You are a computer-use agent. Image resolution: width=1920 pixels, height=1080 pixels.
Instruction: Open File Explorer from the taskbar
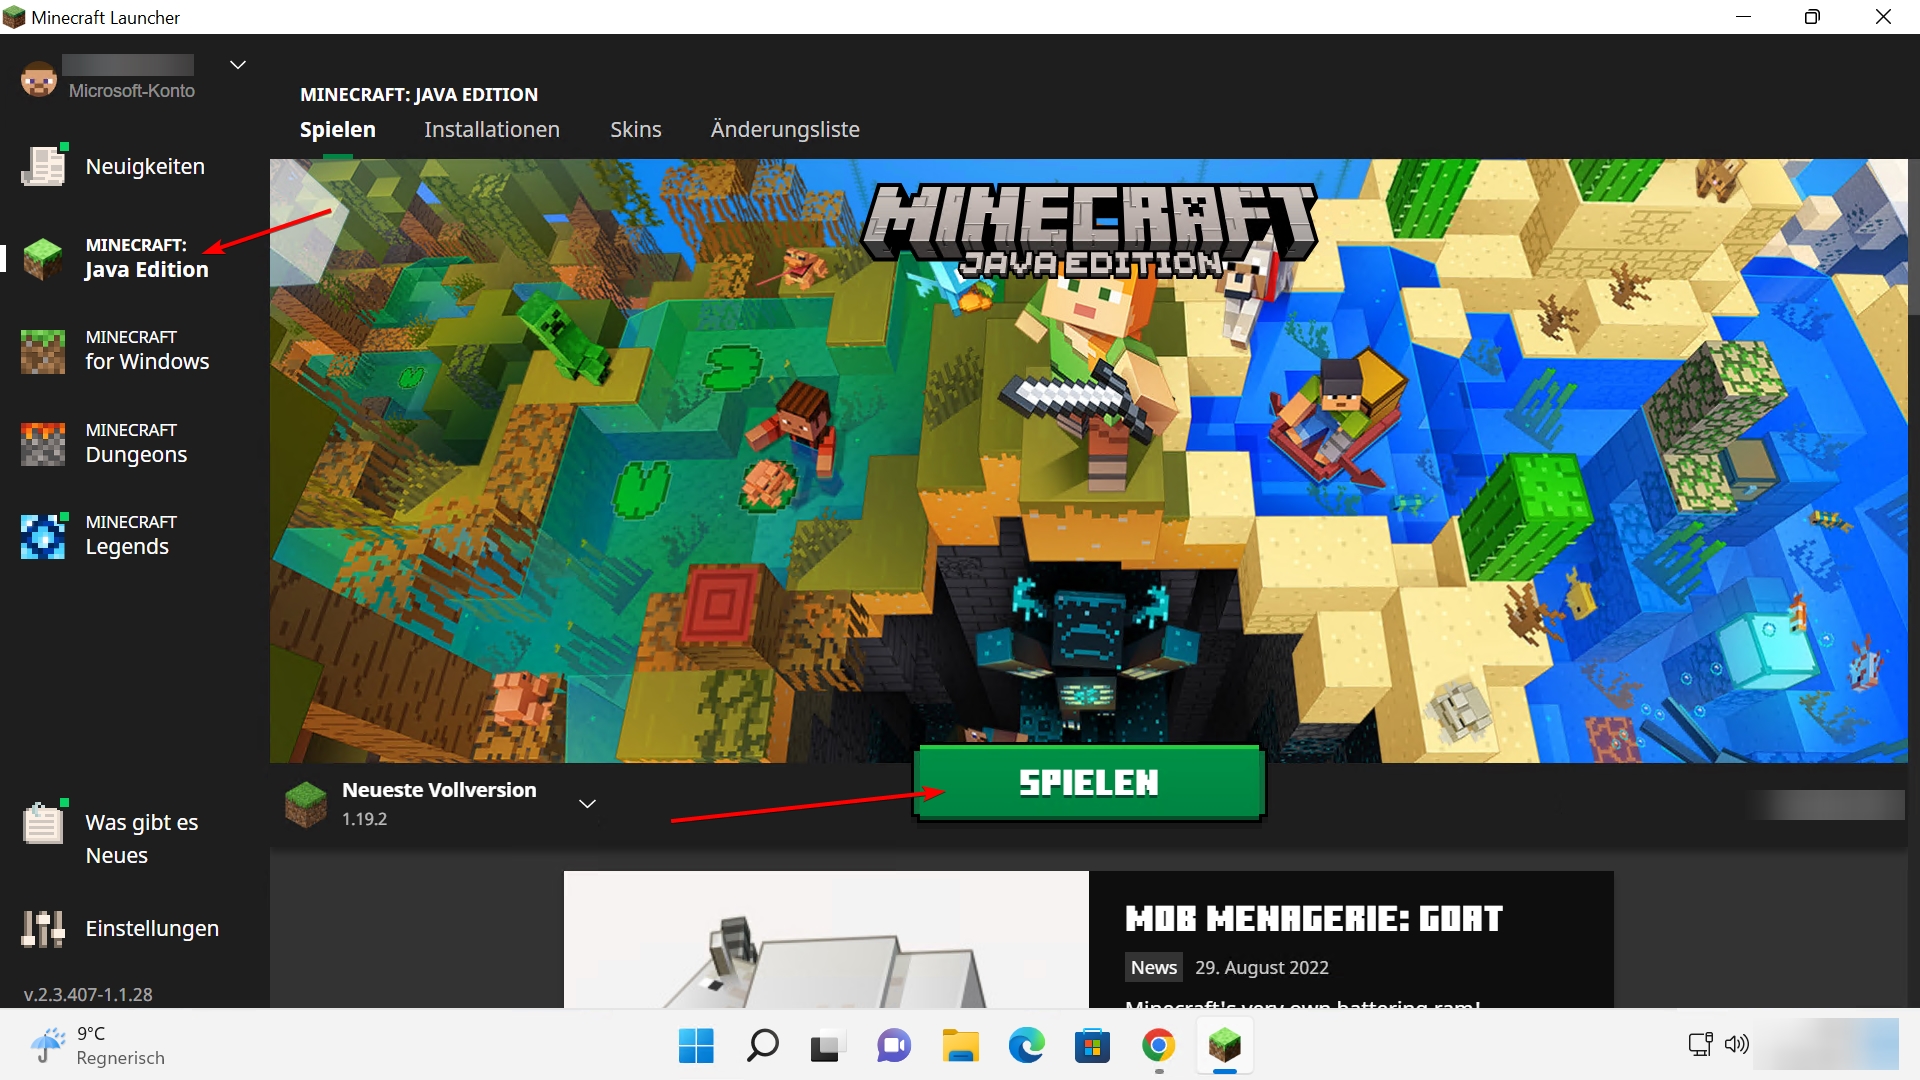(960, 1046)
